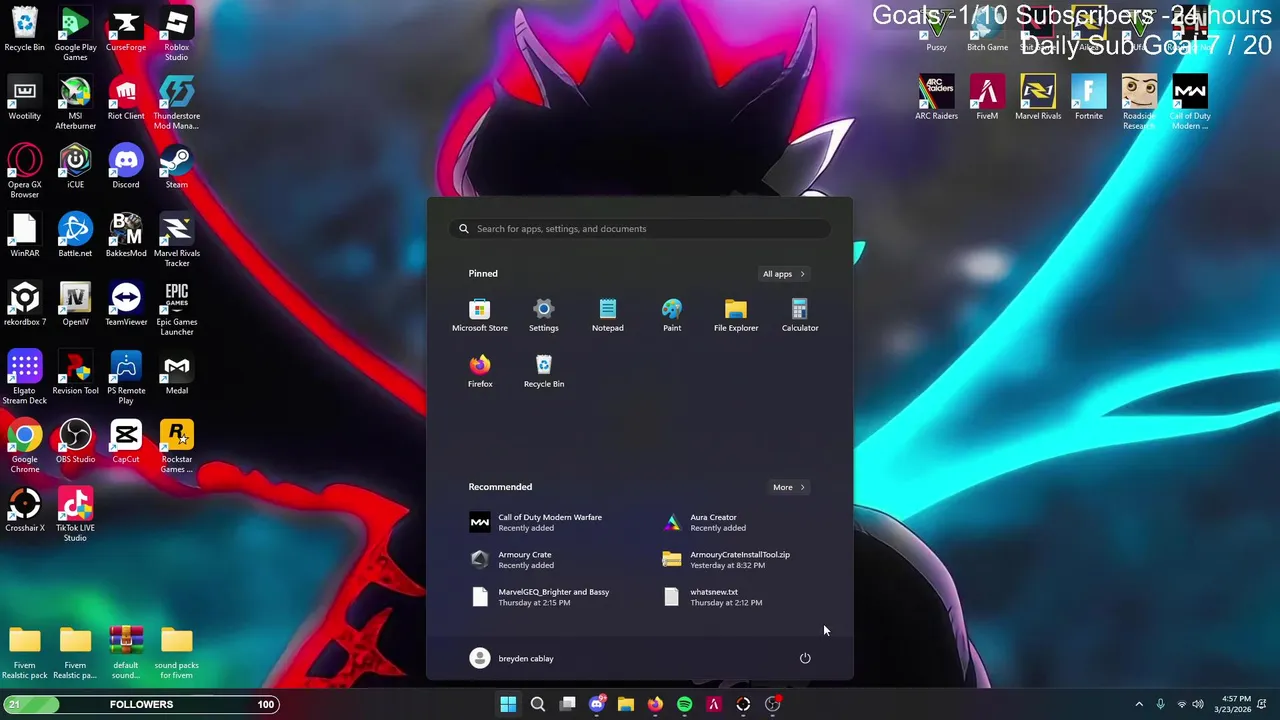
Task: Open Calculator from pinned apps
Action: point(800,315)
